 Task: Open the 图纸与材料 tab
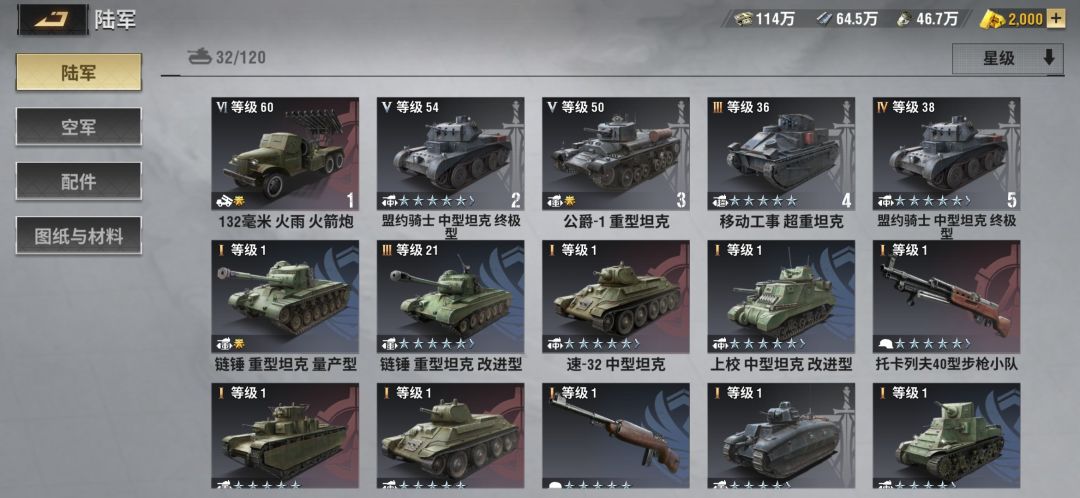click(x=79, y=236)
